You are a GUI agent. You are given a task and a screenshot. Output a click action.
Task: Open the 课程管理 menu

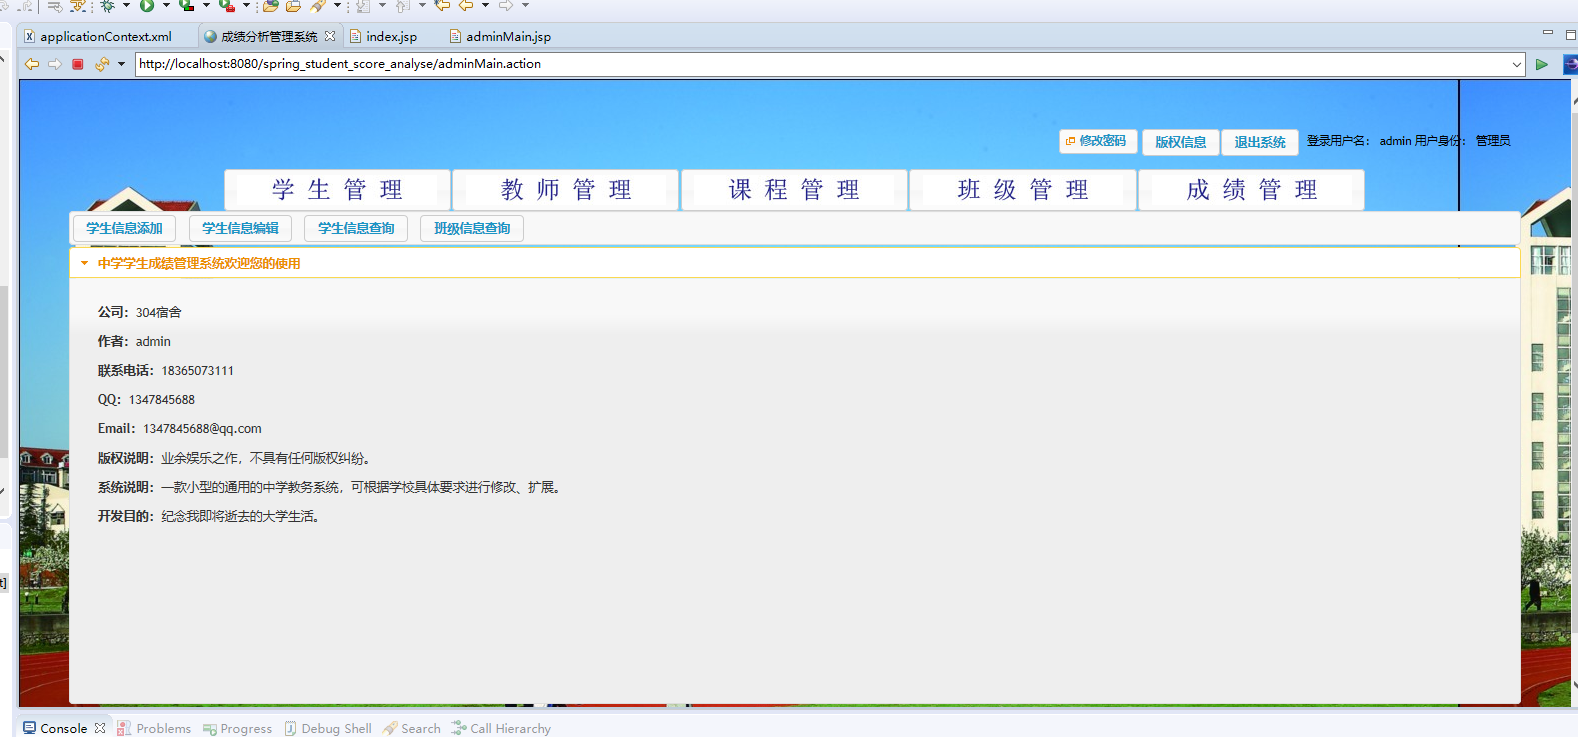coord(794,190)
